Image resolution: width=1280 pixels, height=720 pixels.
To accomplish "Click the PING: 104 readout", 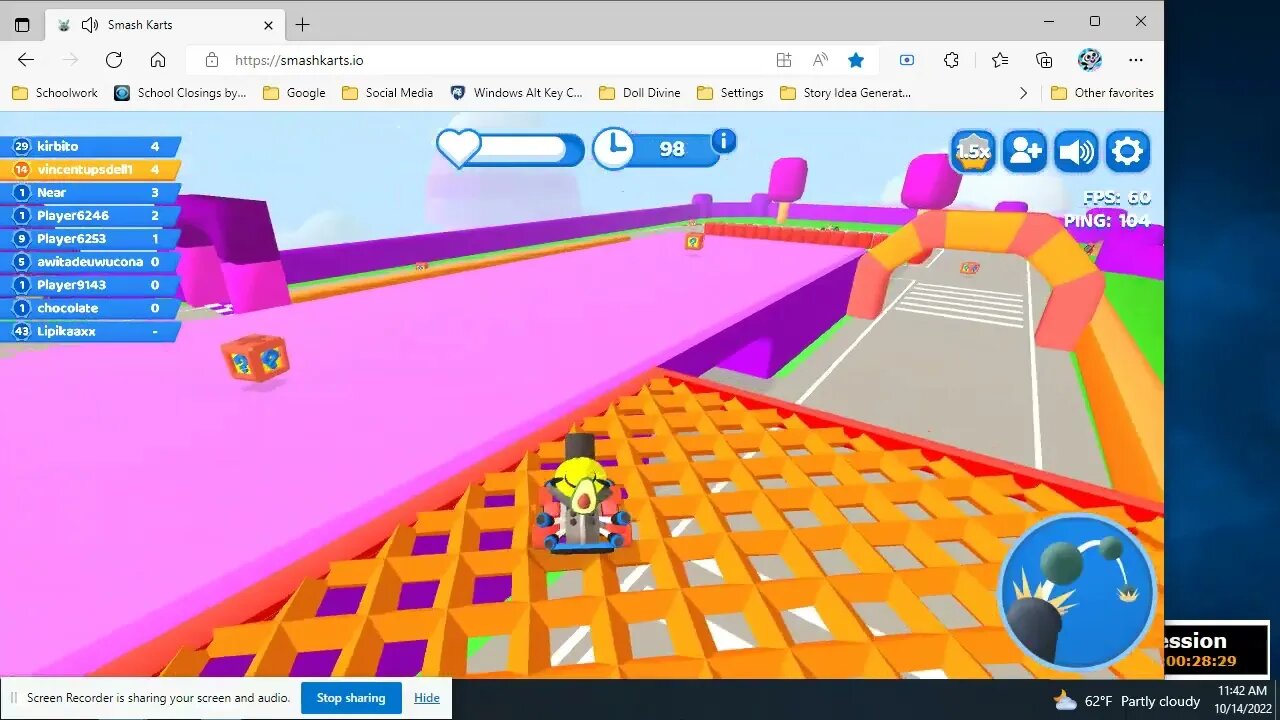I will point(1107,221).
